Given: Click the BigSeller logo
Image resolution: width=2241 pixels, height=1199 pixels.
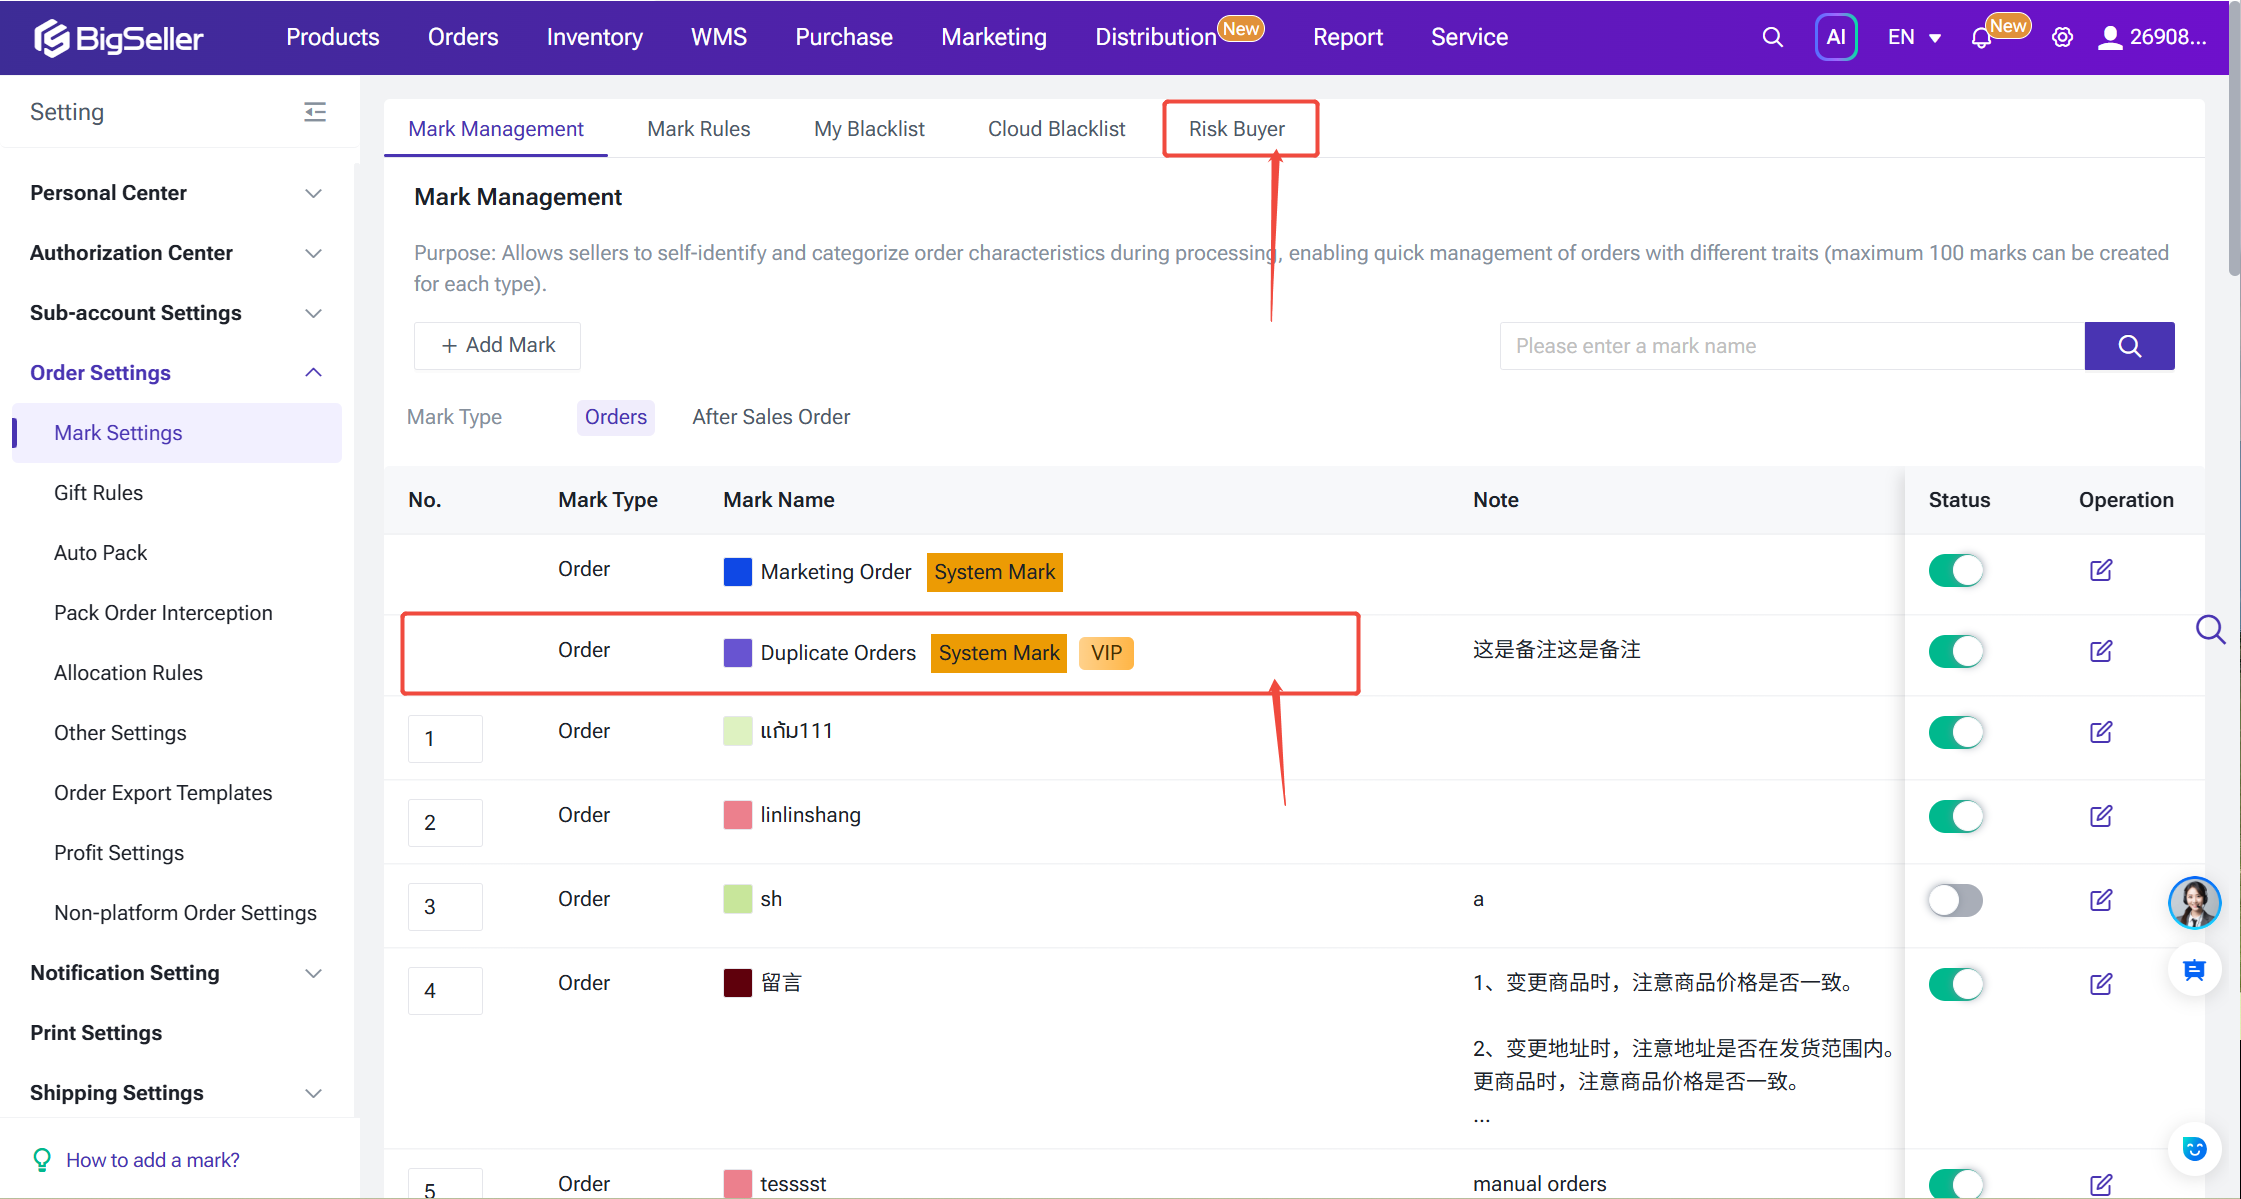Looking at the screenshot, I should (118, 38).
